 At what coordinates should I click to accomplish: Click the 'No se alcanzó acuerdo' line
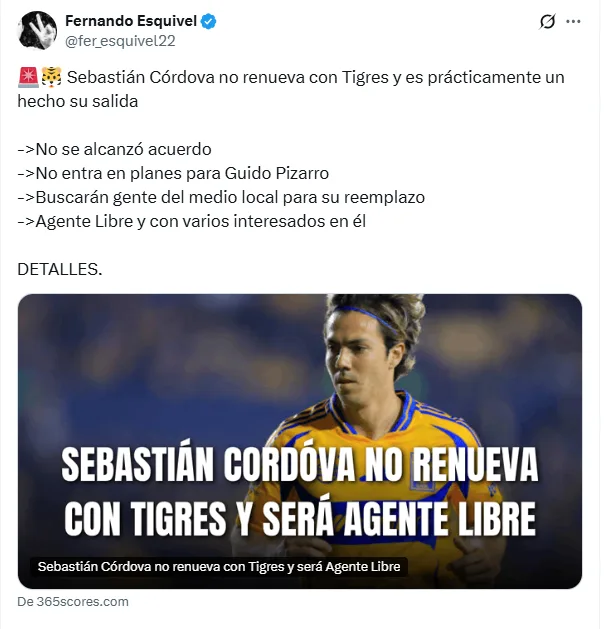(115, 150)
